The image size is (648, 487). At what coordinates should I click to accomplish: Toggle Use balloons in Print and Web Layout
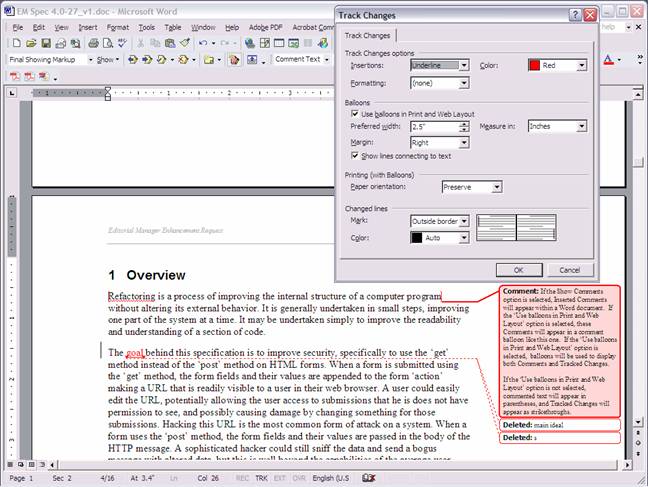coord(356,115)
